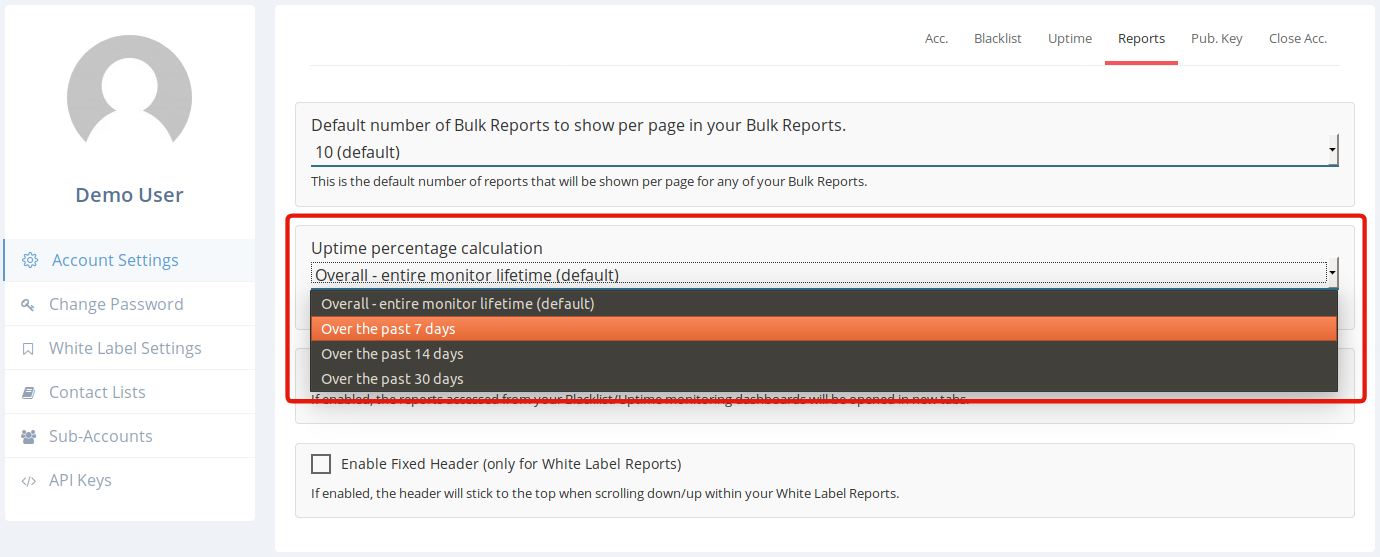Switch to the Uptime tab

point(1070,38)
